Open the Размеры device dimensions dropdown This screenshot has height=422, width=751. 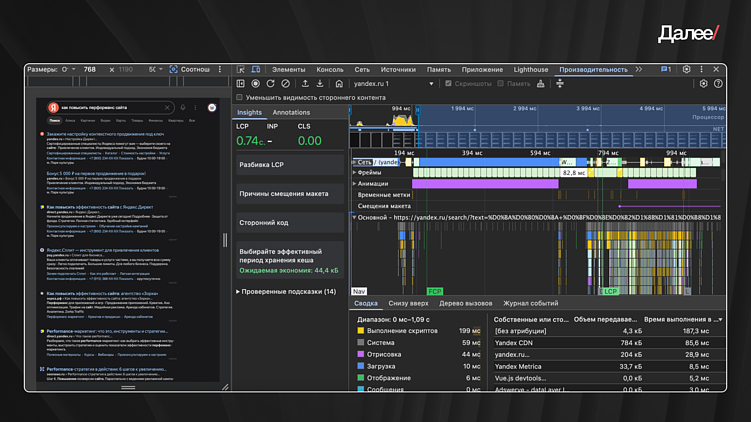[68, 69]
